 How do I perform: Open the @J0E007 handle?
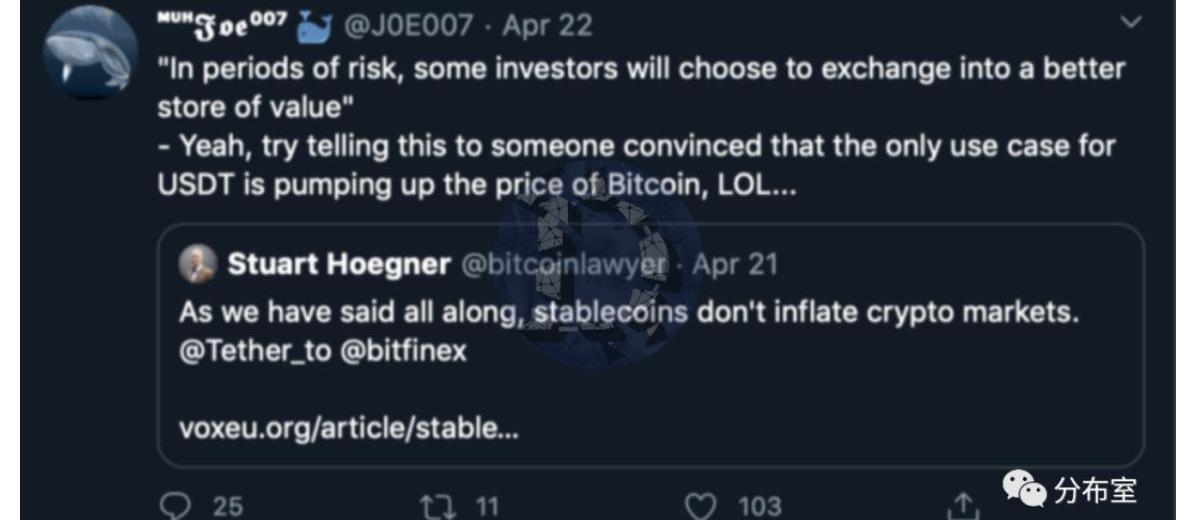pos(408,26)
